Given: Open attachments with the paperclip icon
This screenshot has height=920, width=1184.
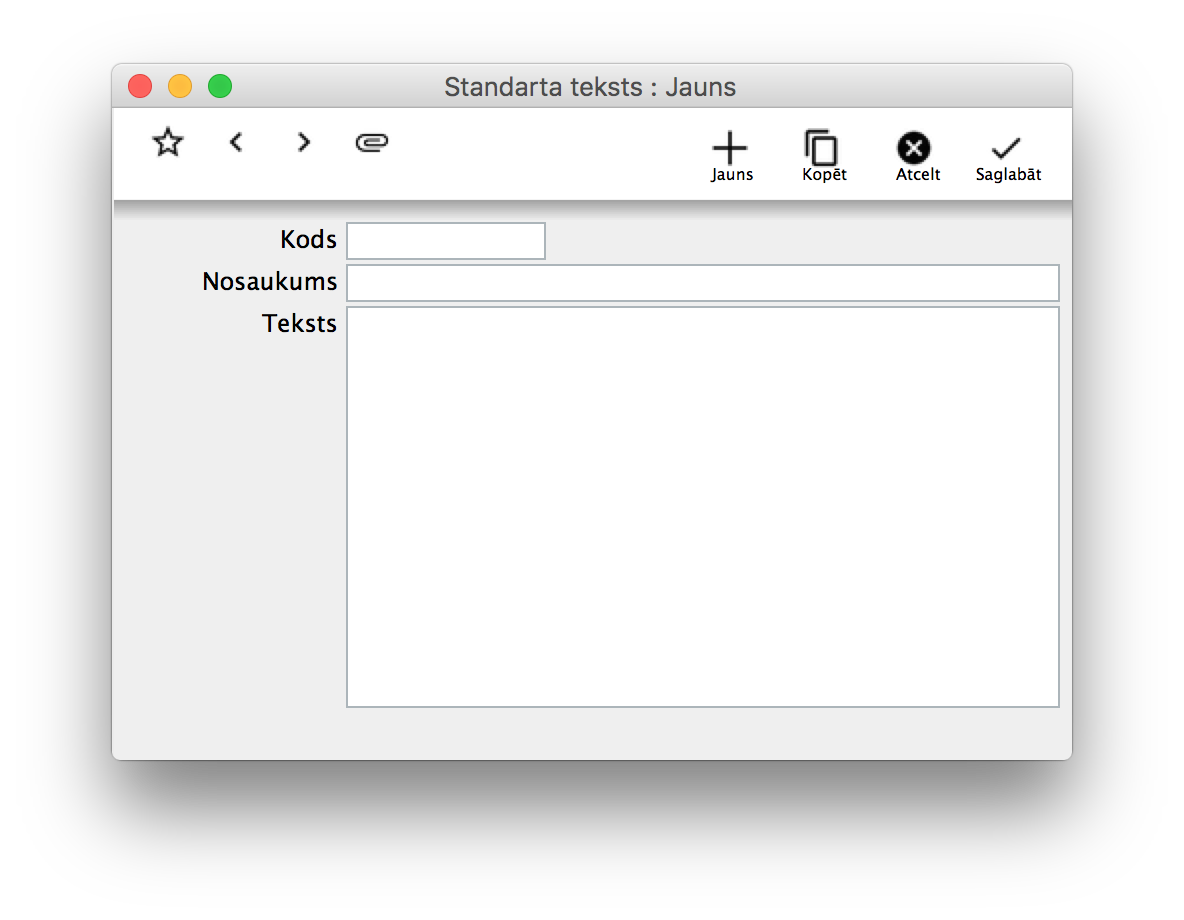Looking at the screenshot, I should [x=372, y=143].
